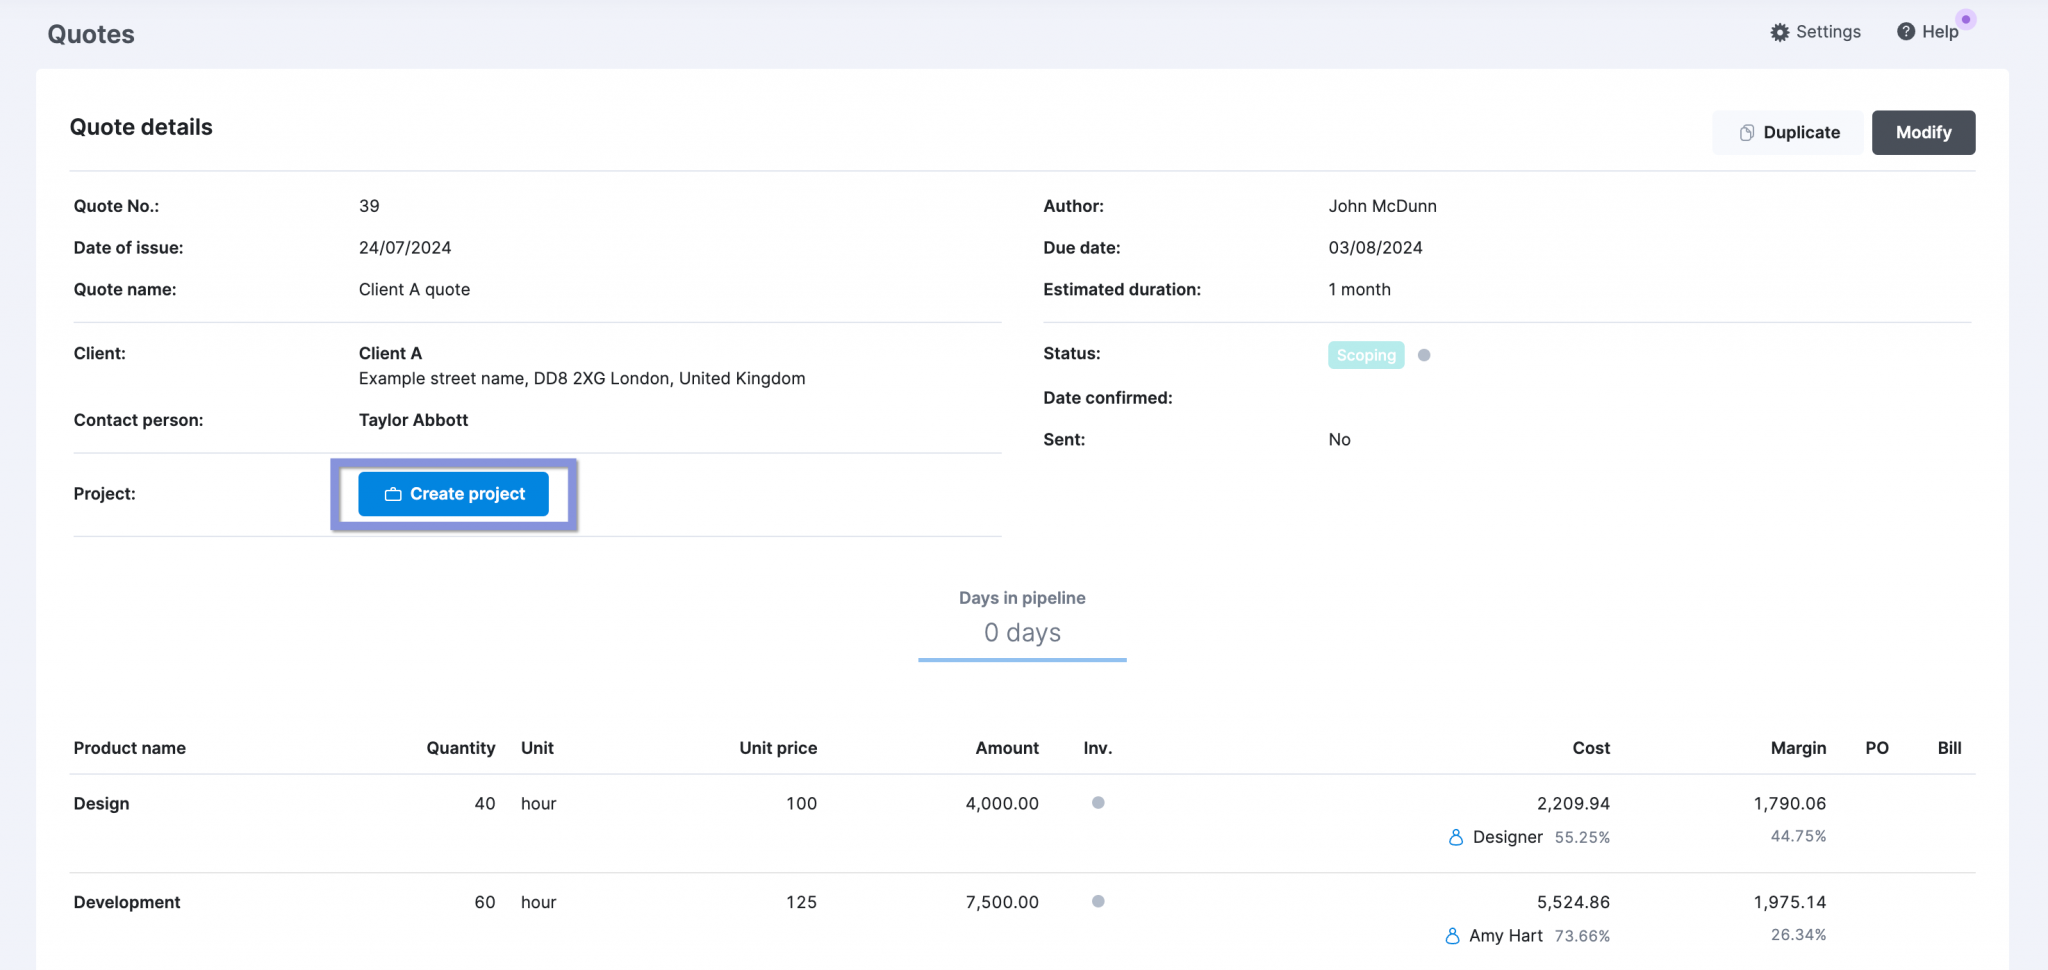Expand the Designer cost percentage details
This screenshot has width=2048, height=970.
pos(1581,837)
